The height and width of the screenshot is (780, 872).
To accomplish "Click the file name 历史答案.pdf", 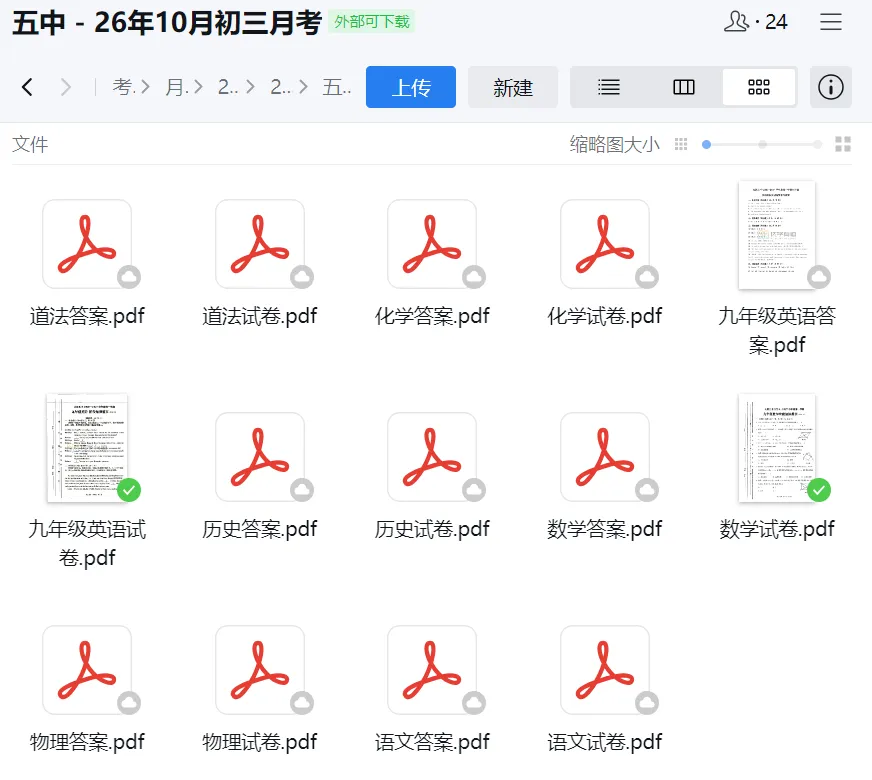I will (260, 529).
